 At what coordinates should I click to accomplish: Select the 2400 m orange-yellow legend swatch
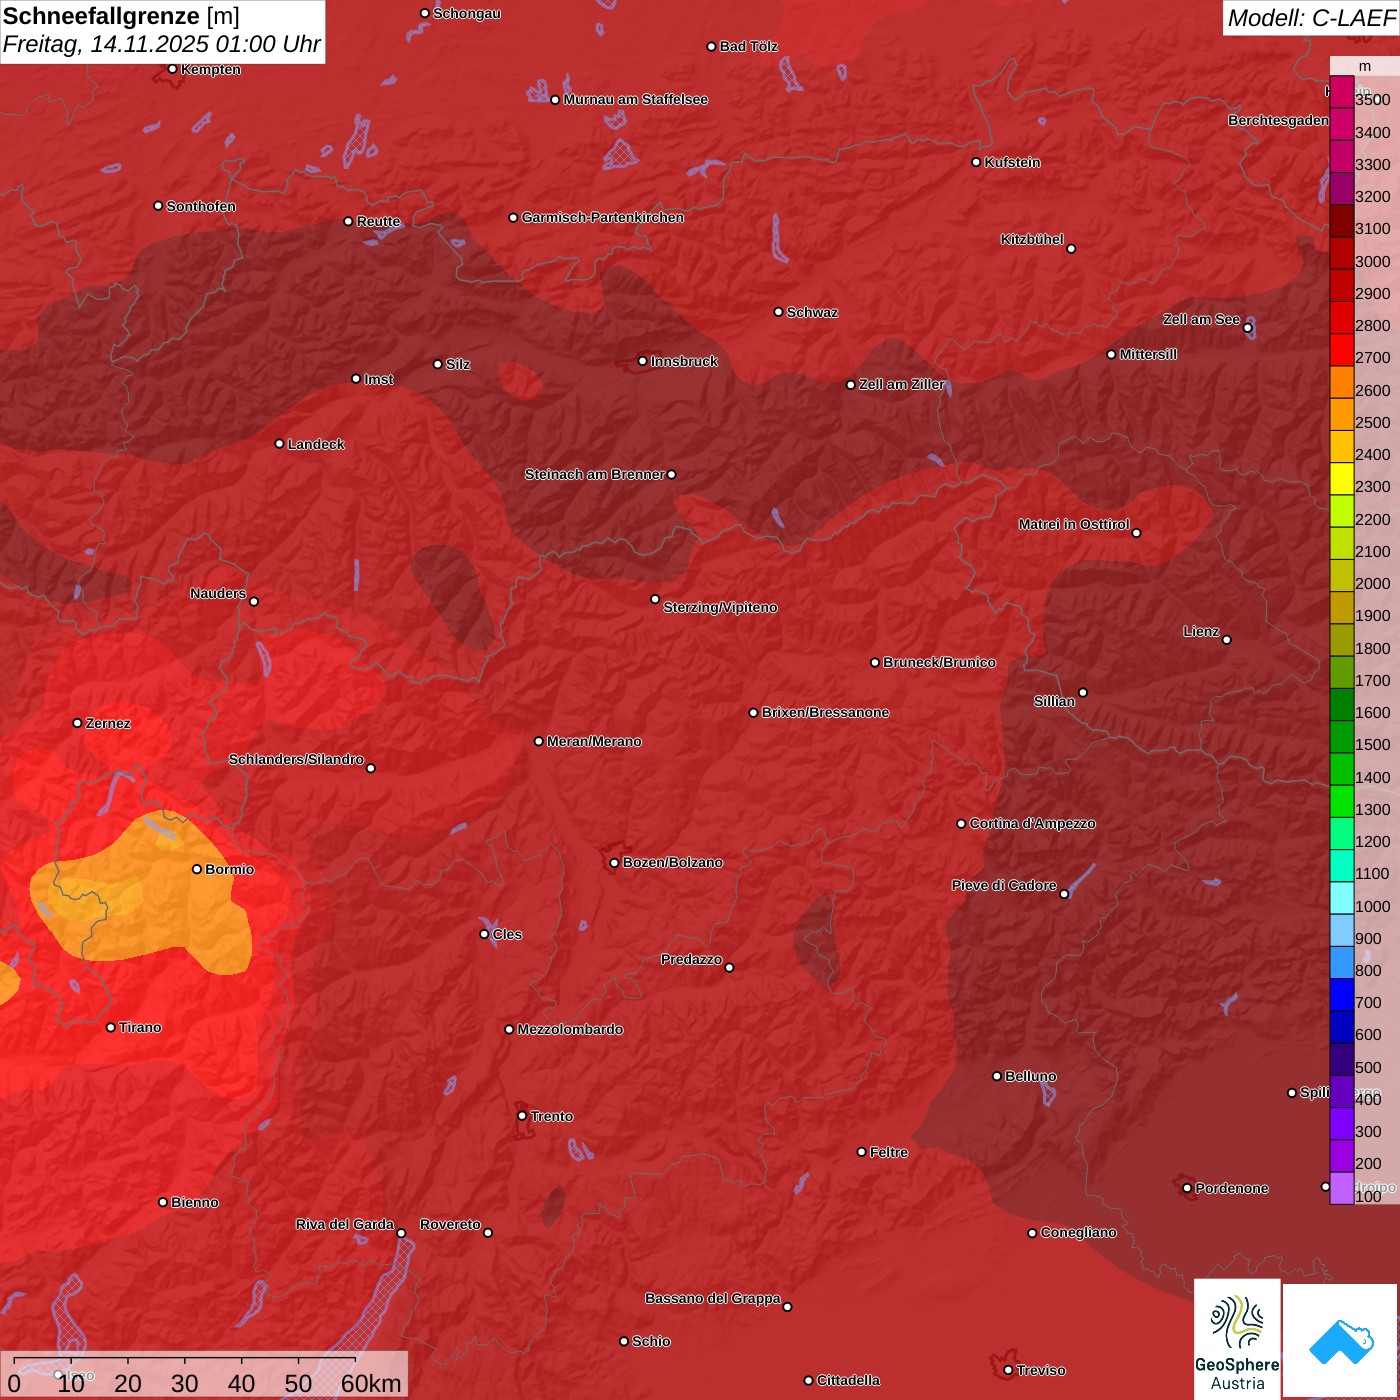(x=1341, y=447)
